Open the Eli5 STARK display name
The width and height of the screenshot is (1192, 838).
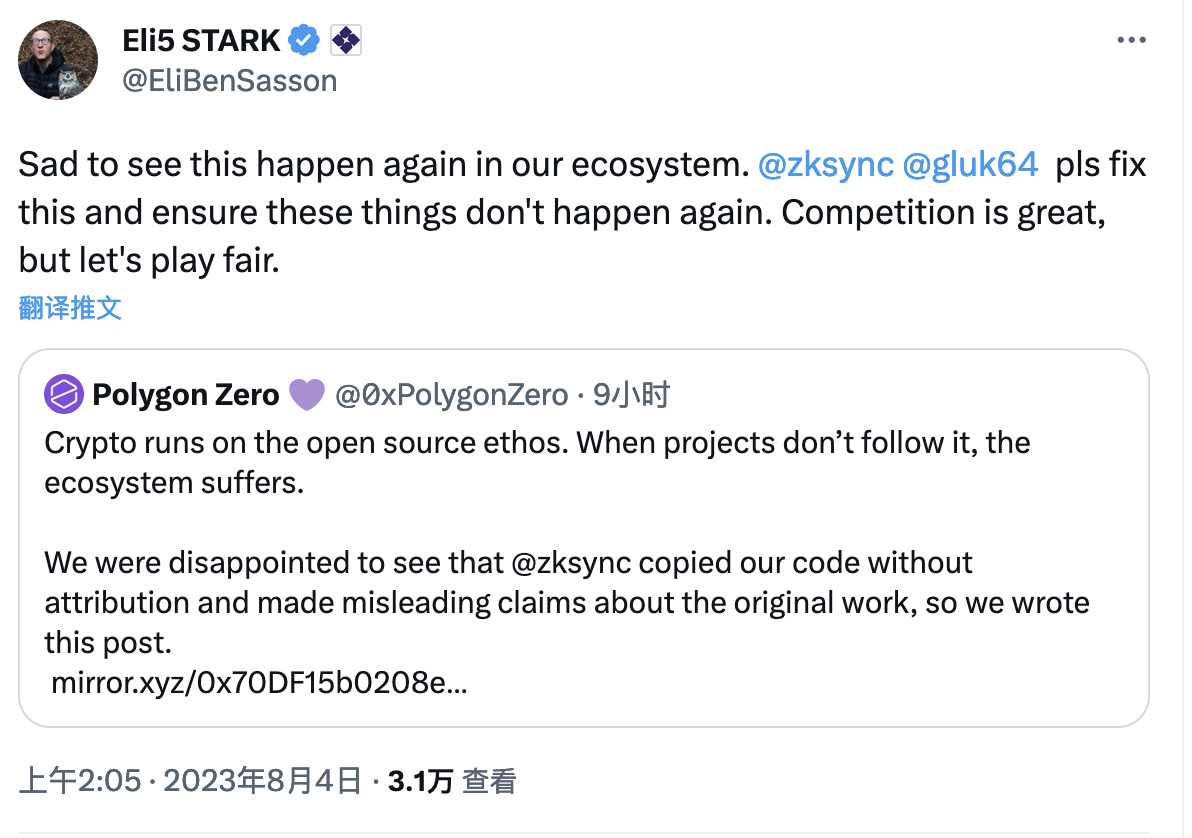click(201, 40)
